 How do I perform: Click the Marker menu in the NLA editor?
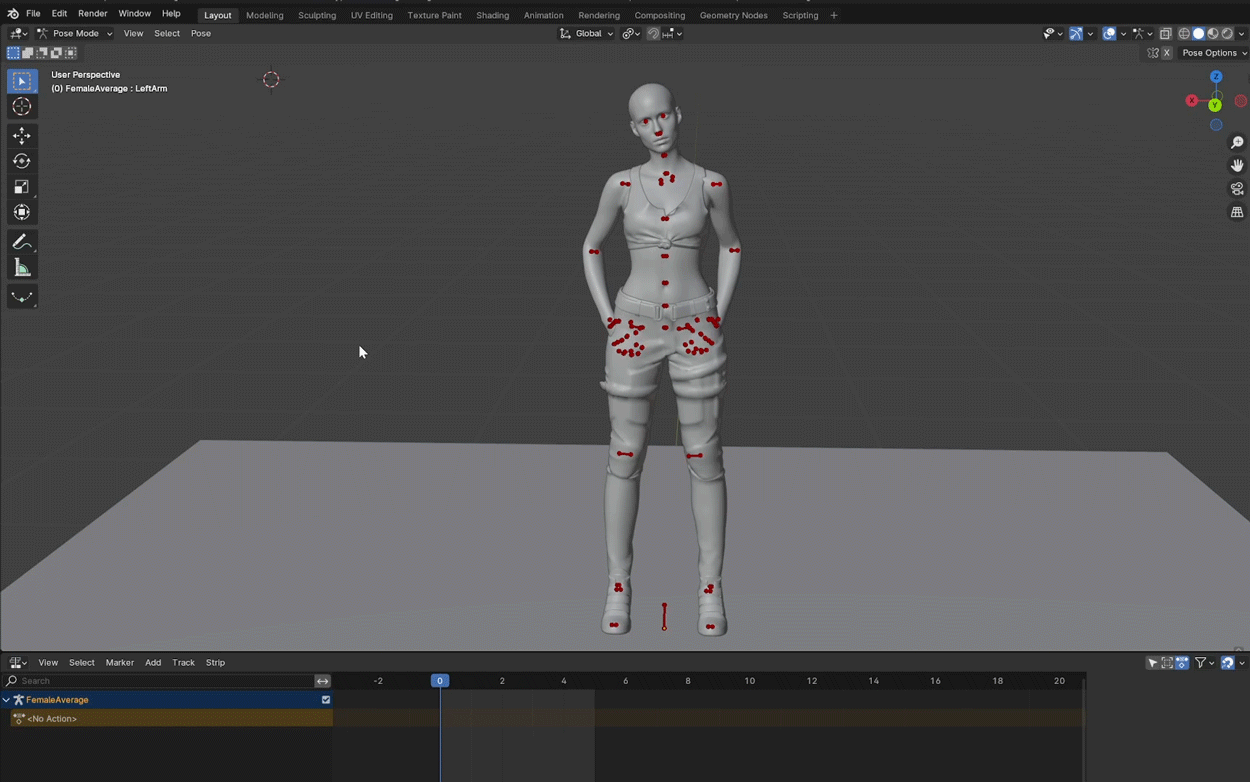119,663
